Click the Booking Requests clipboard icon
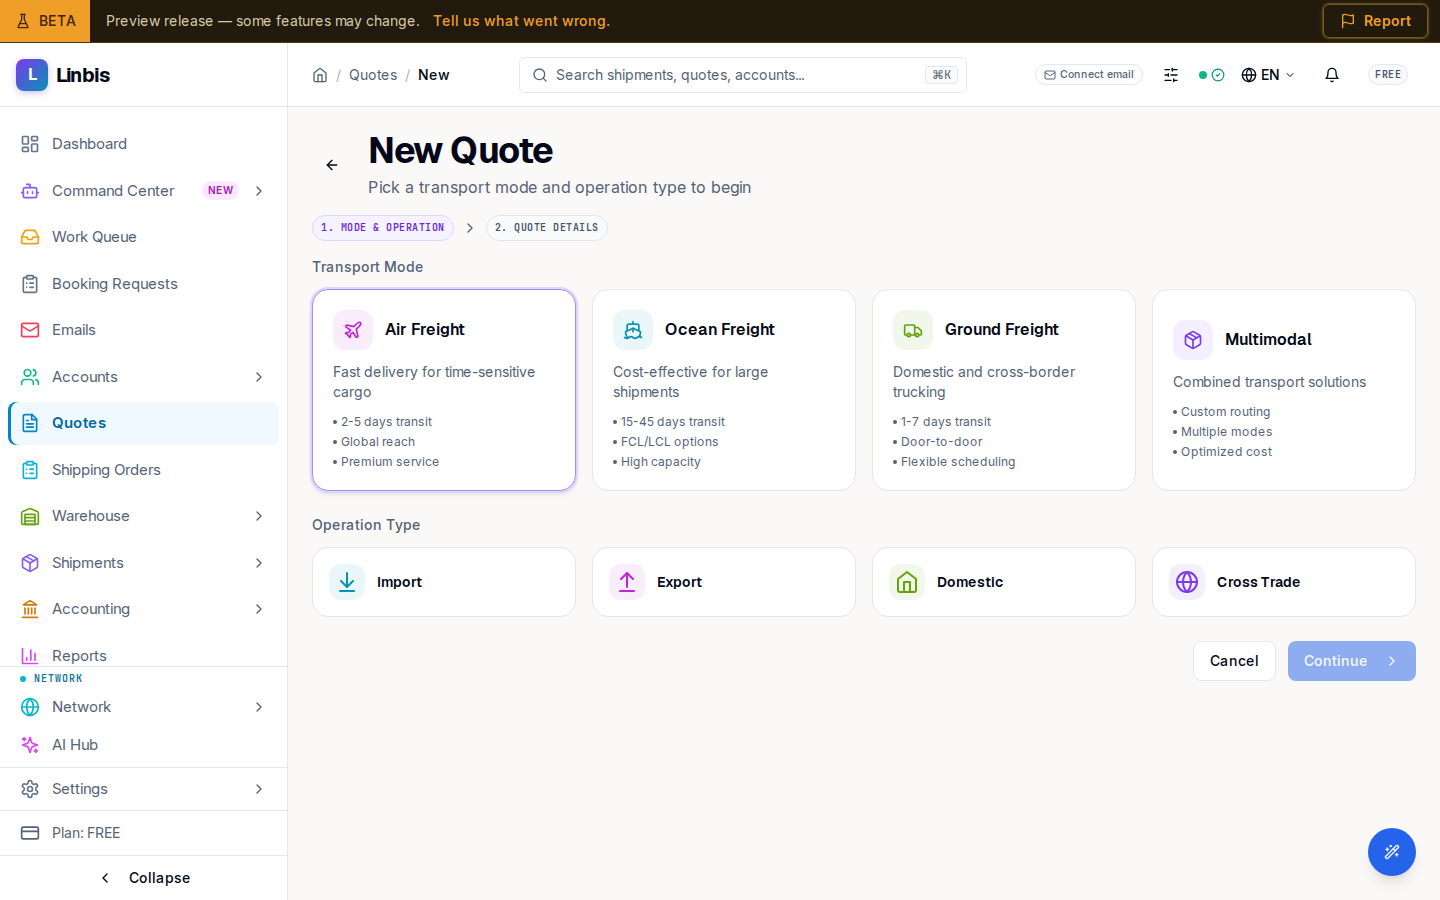 30,284
